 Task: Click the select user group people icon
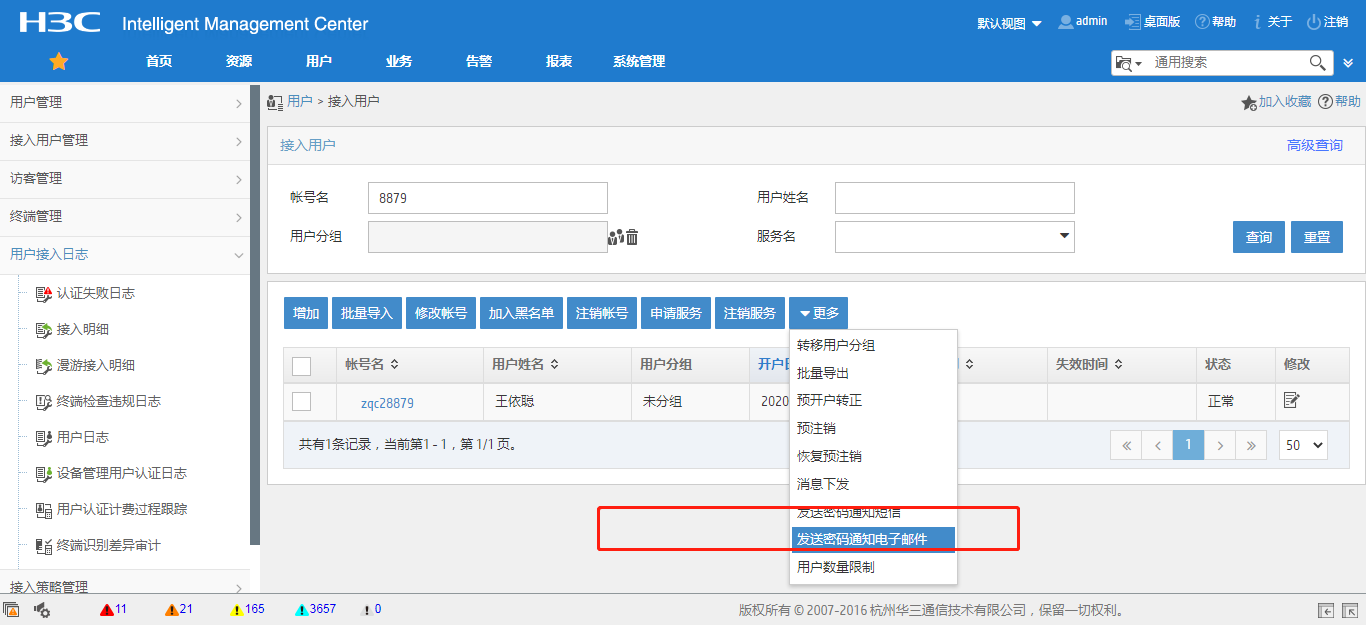click(615, 237)
